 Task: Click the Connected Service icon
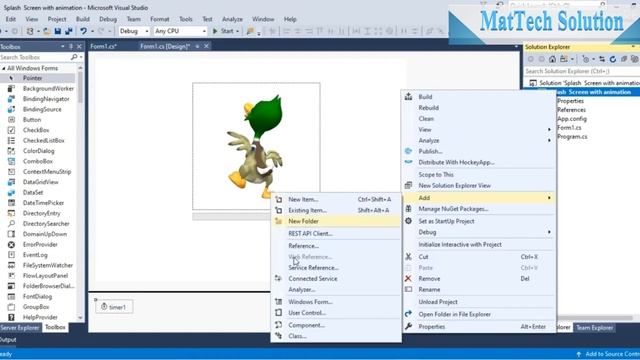(x=278, y=278)
